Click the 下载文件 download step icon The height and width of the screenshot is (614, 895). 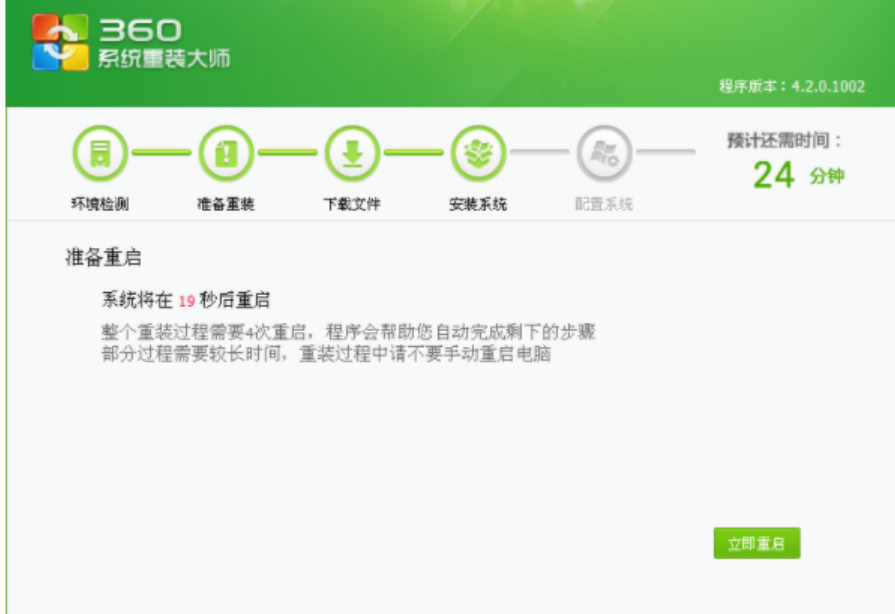point(353,153)
